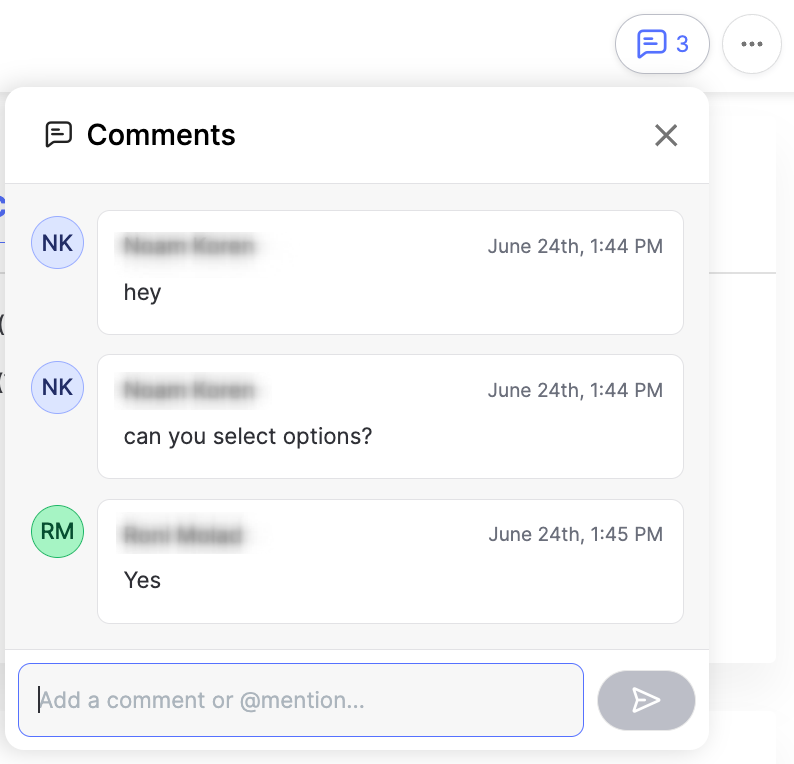Click the author name above the 'Yes' comment

point(183,534)
